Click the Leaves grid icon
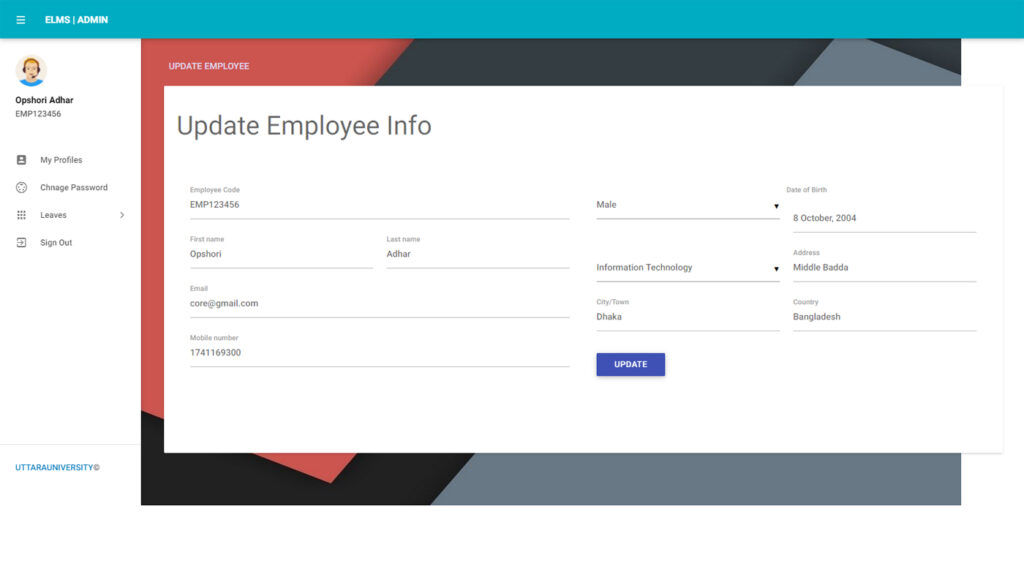 pyautogui.click(x=21, y=215)
